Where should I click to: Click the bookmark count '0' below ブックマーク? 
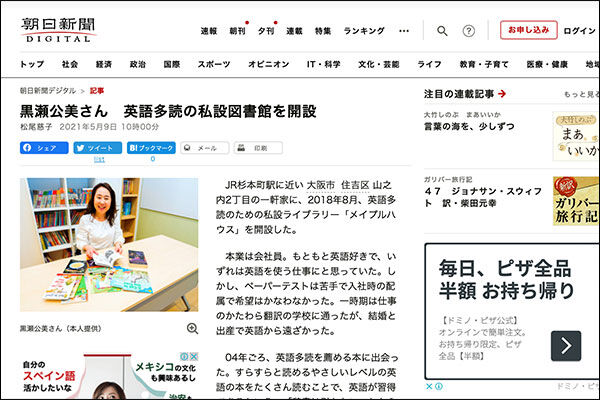tap(153, 159)
